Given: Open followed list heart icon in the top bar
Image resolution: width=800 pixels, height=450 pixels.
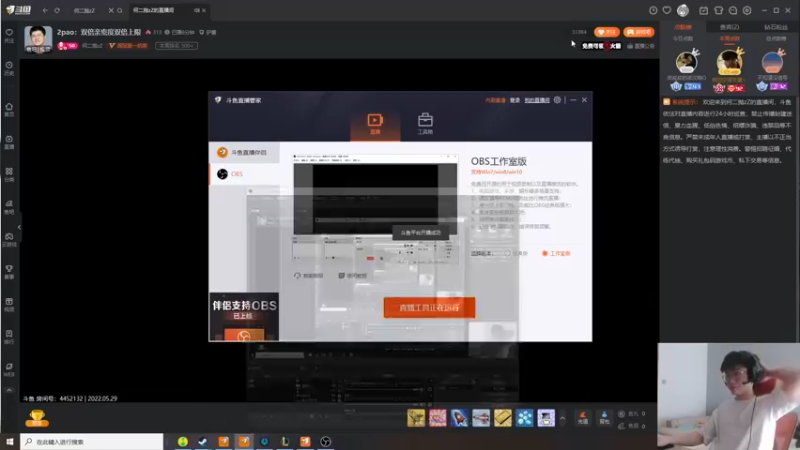Looking at the screenshot, I should coord(667,10).
